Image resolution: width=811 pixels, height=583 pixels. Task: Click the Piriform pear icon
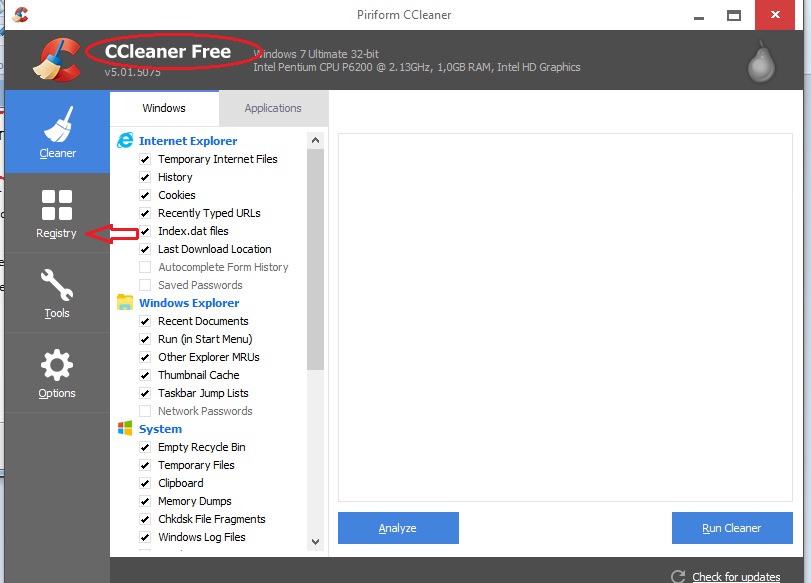tap(761, 62)
